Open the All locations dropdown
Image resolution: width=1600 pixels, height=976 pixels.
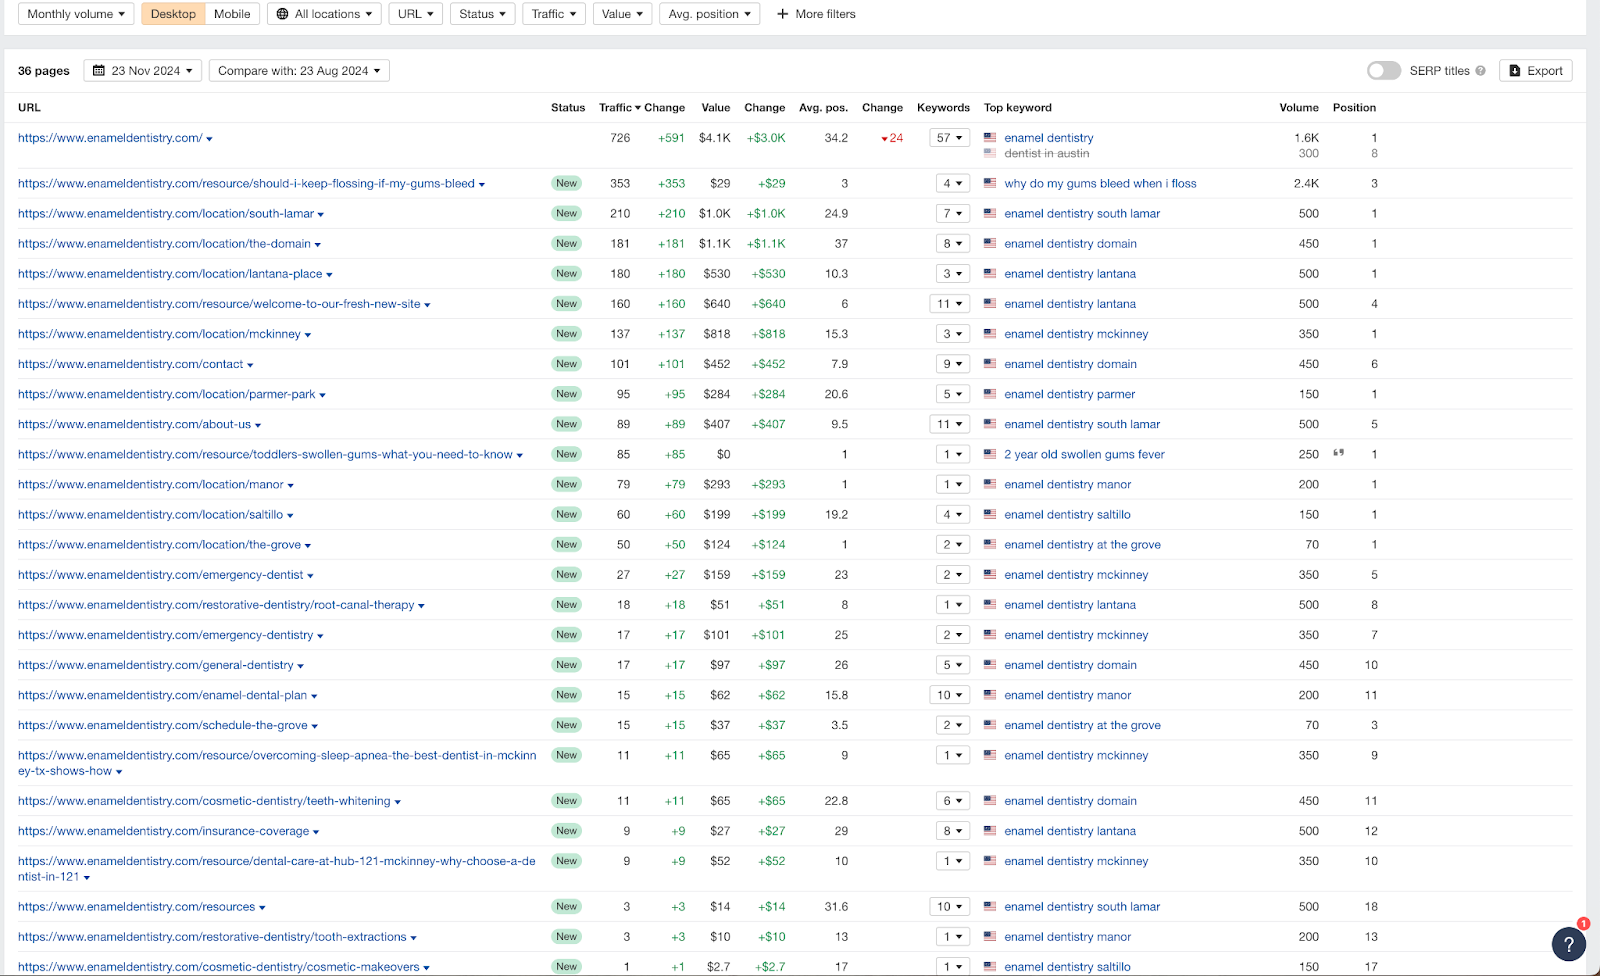point(324,14)
